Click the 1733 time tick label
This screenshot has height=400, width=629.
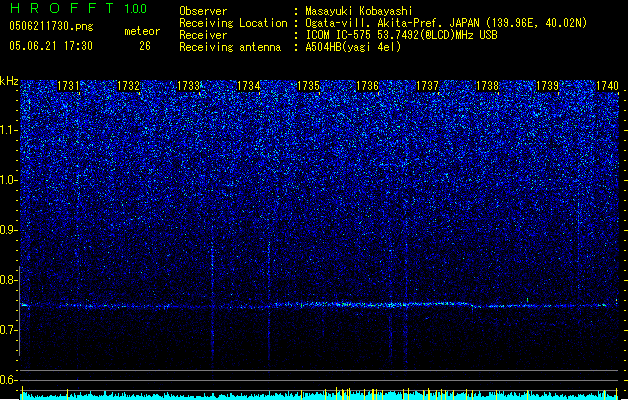188,86
